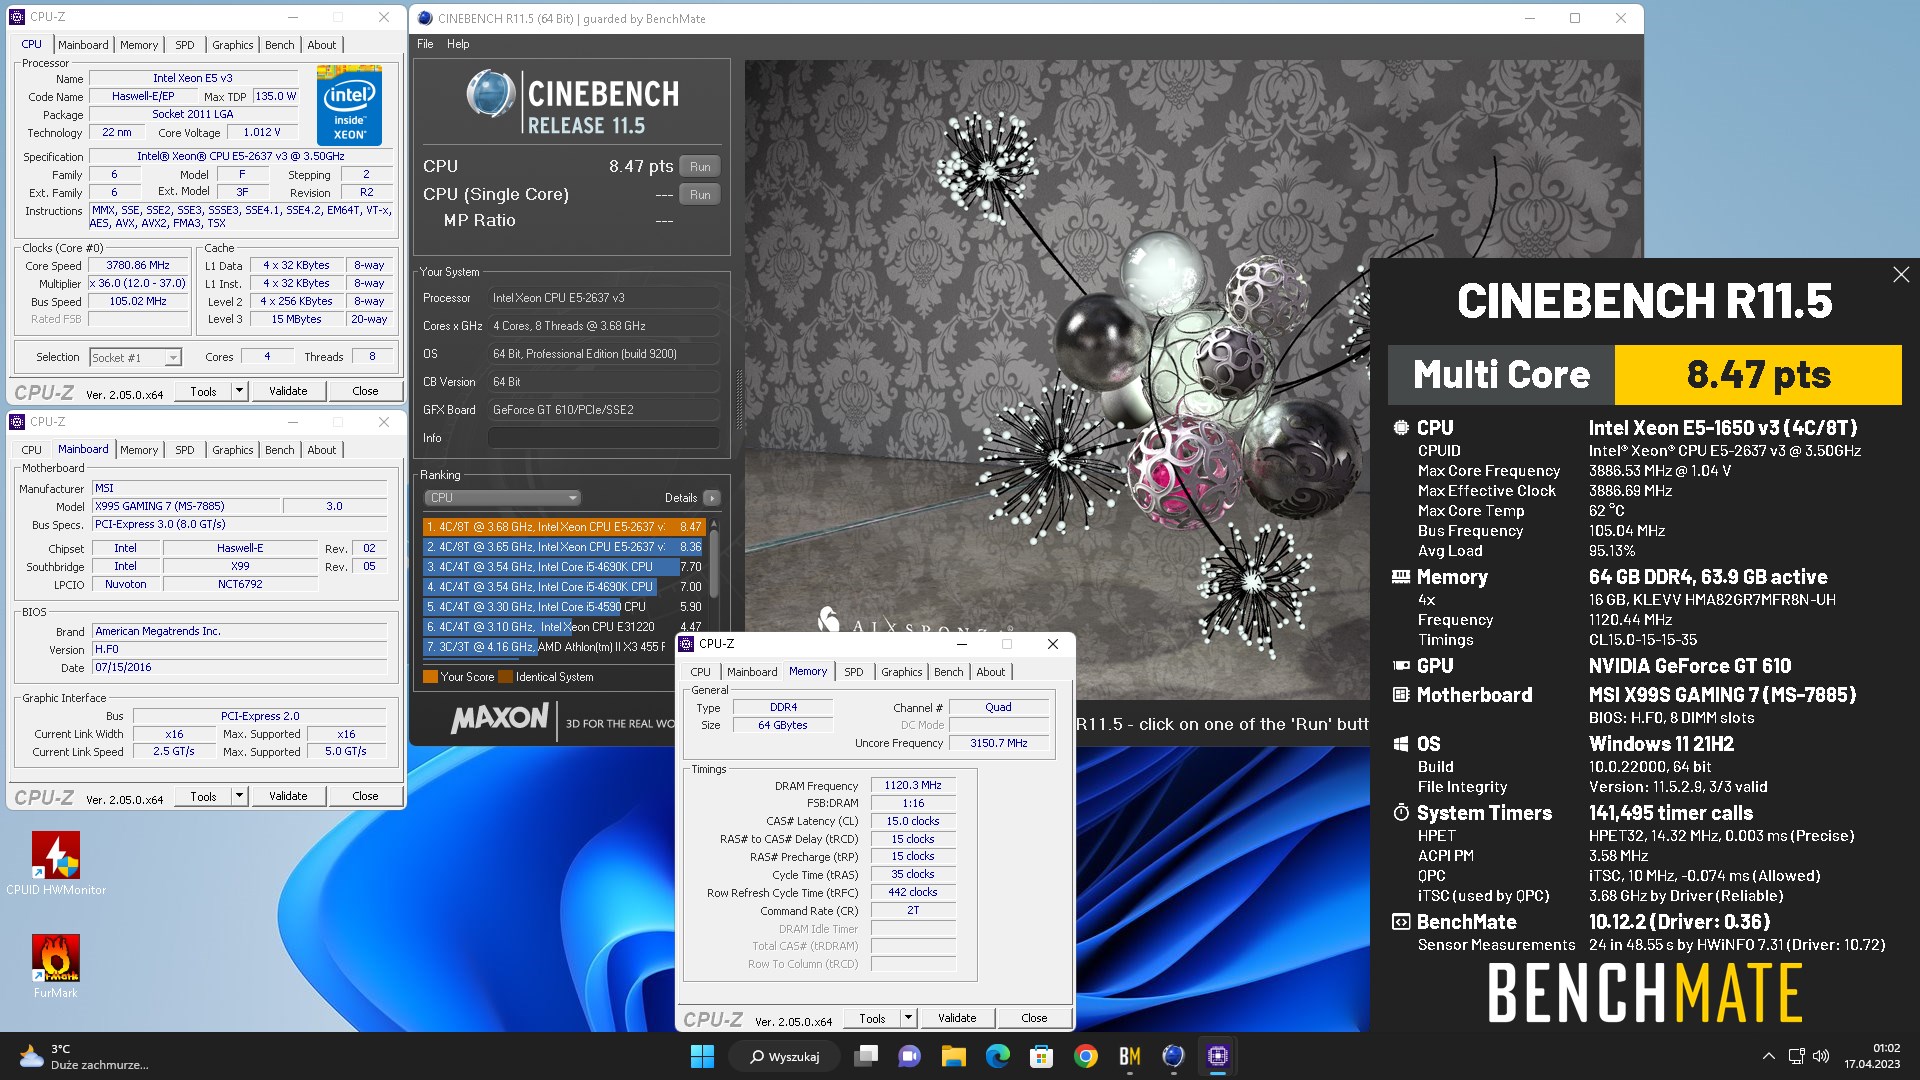The image size is (1920, 1080).
Task: Open the weather widget on taskbar
Action: (x=85, y=1056)
